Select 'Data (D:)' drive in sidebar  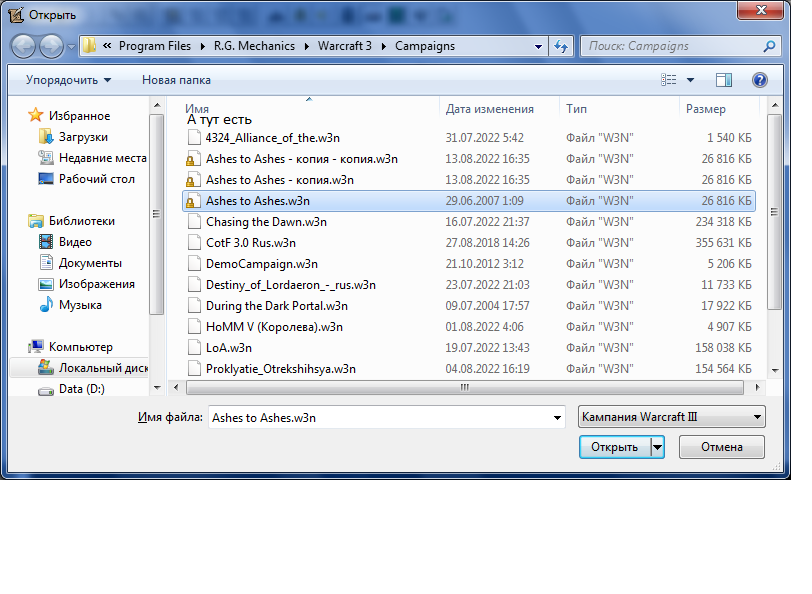81,389
